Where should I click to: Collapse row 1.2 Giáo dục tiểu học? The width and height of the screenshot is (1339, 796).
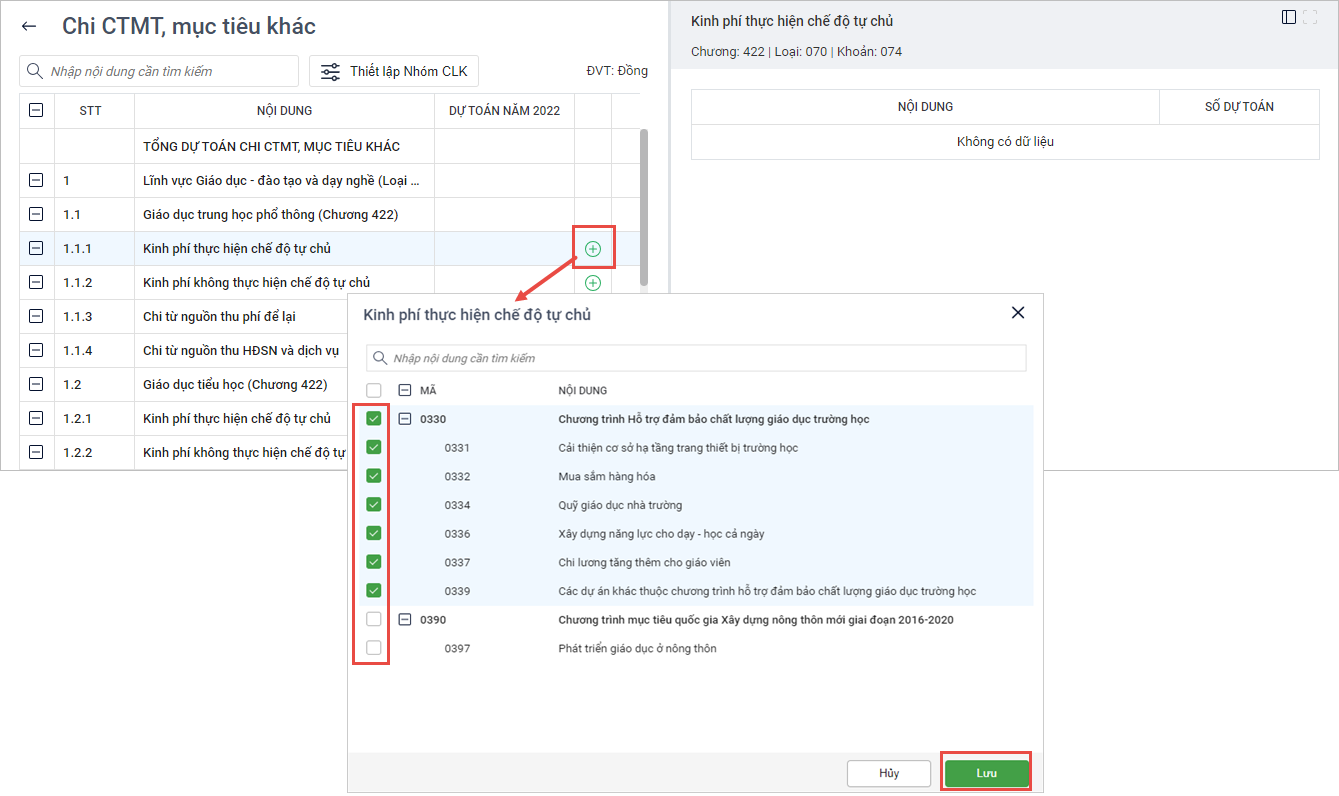click(37, 384)
